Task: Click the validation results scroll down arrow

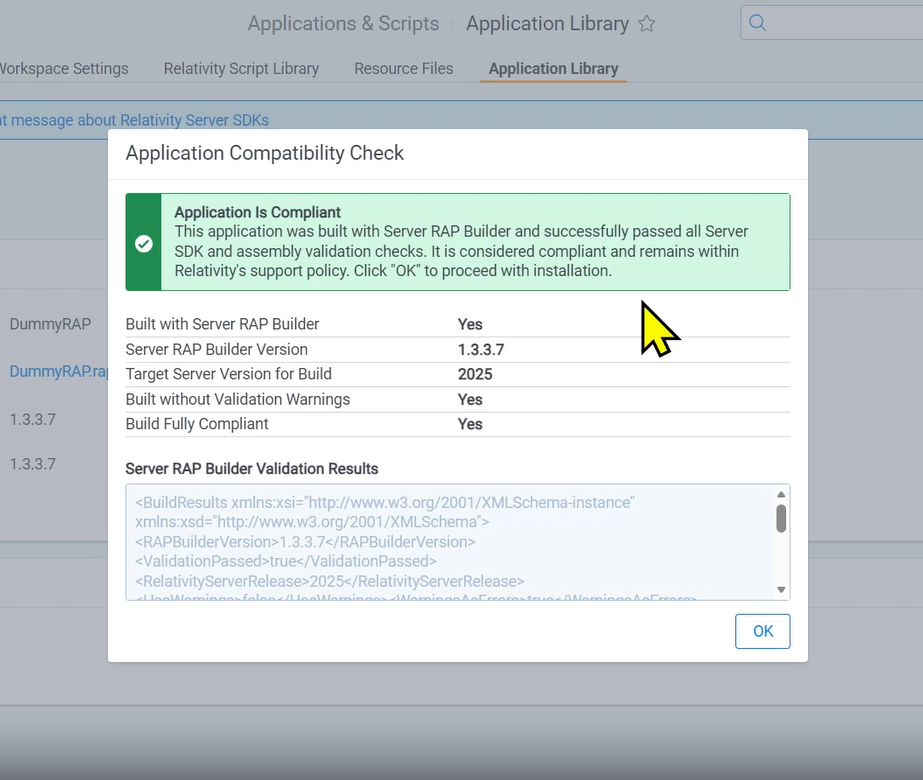Action: (781, 590)
